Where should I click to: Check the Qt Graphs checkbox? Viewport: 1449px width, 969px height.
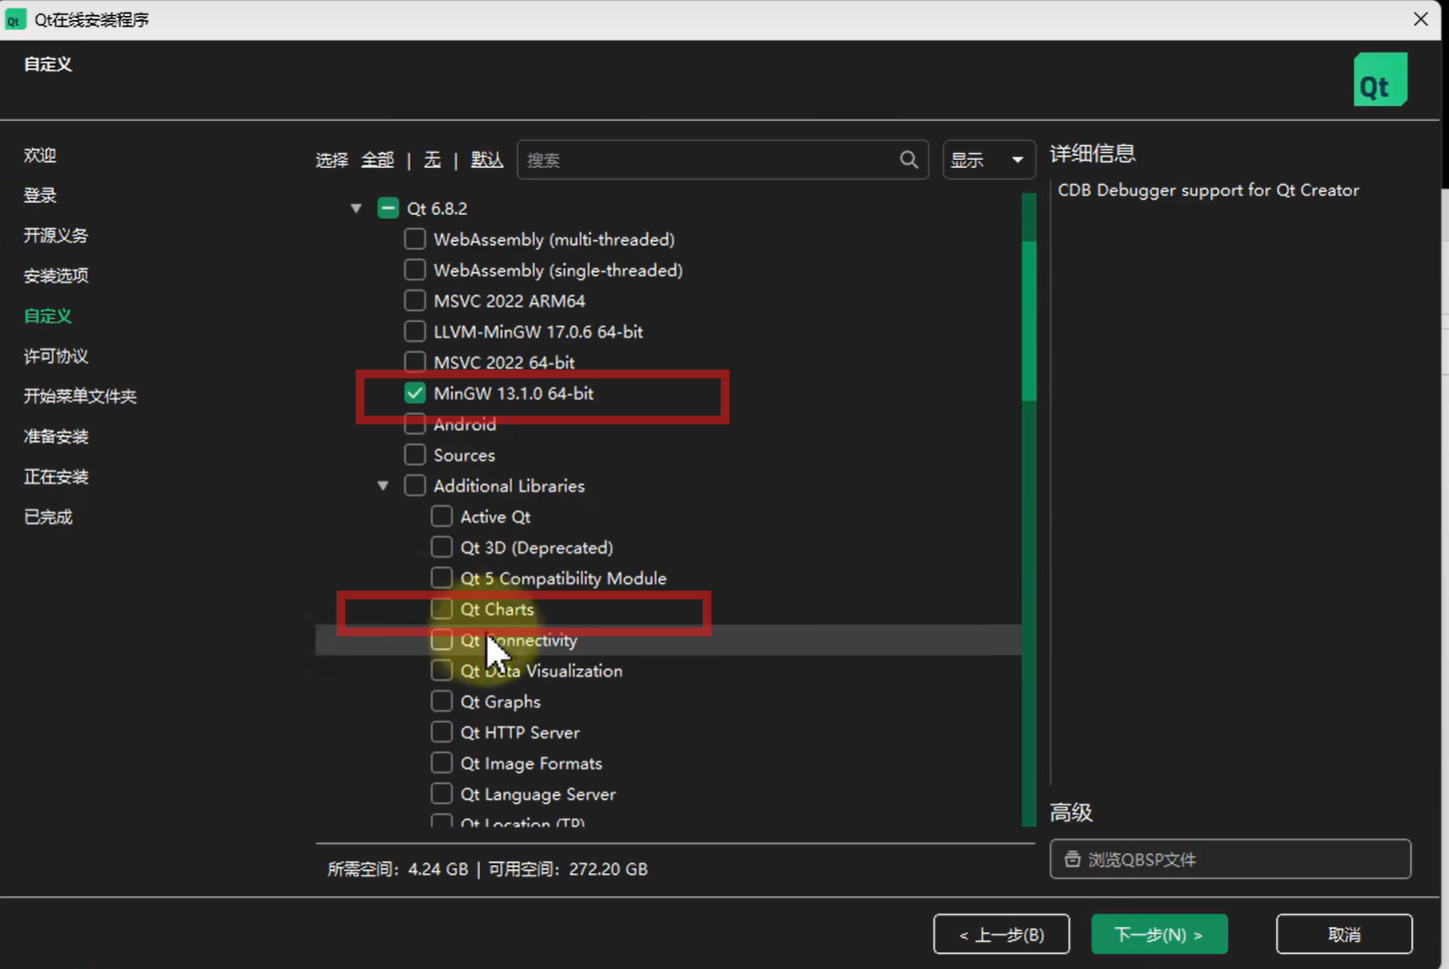tap(442, 701)
